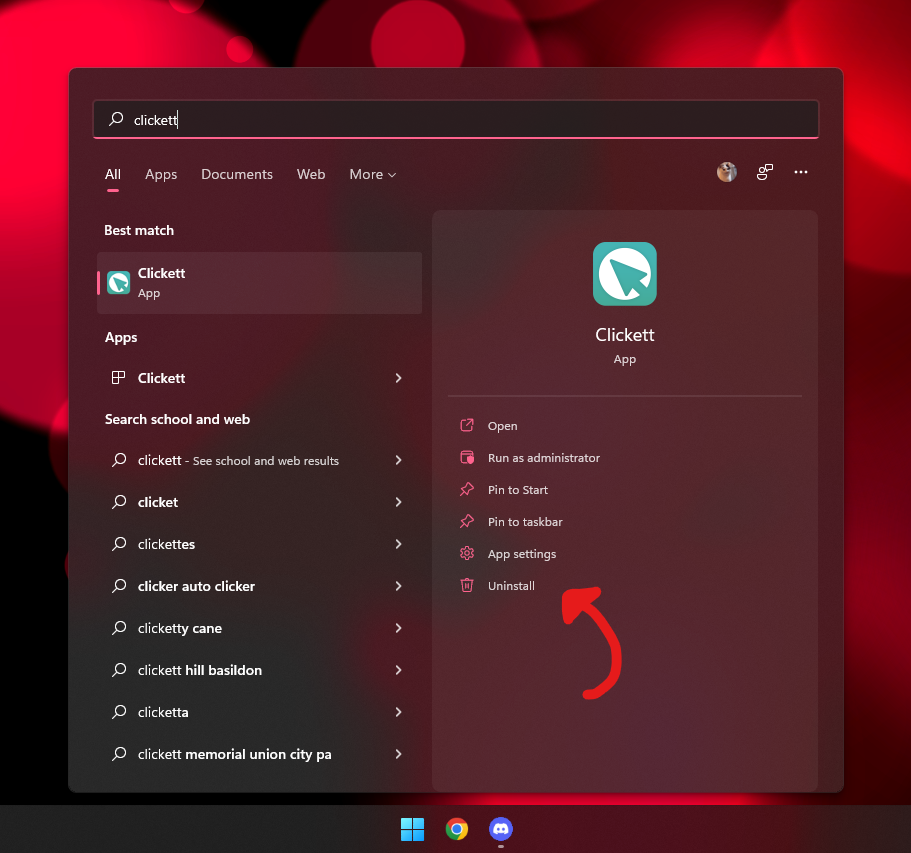Viewport: 911px width, 853px height.
Task: Choose Pin to Start action
Action: point(518,490)
